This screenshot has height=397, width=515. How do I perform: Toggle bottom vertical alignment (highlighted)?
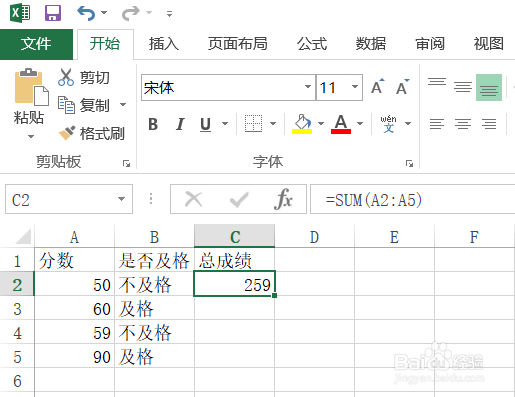coord(489,87)
